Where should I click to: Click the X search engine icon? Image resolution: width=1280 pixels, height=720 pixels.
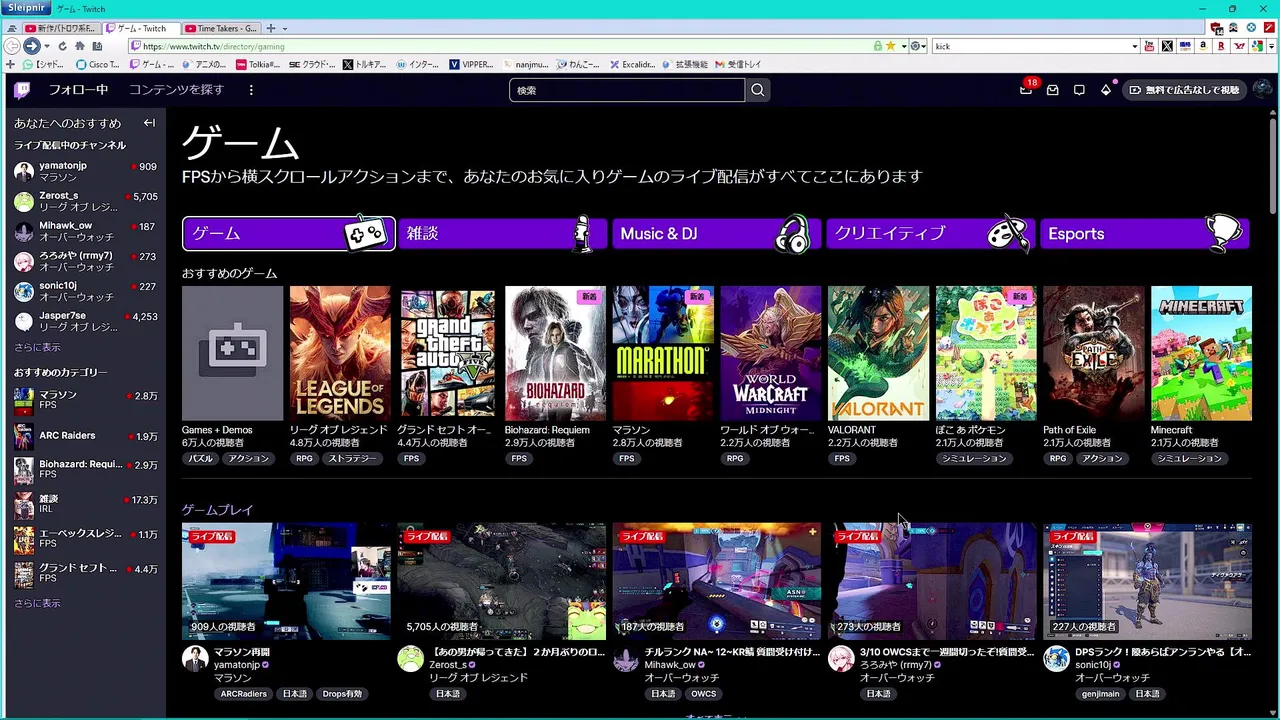[1167, 46]
